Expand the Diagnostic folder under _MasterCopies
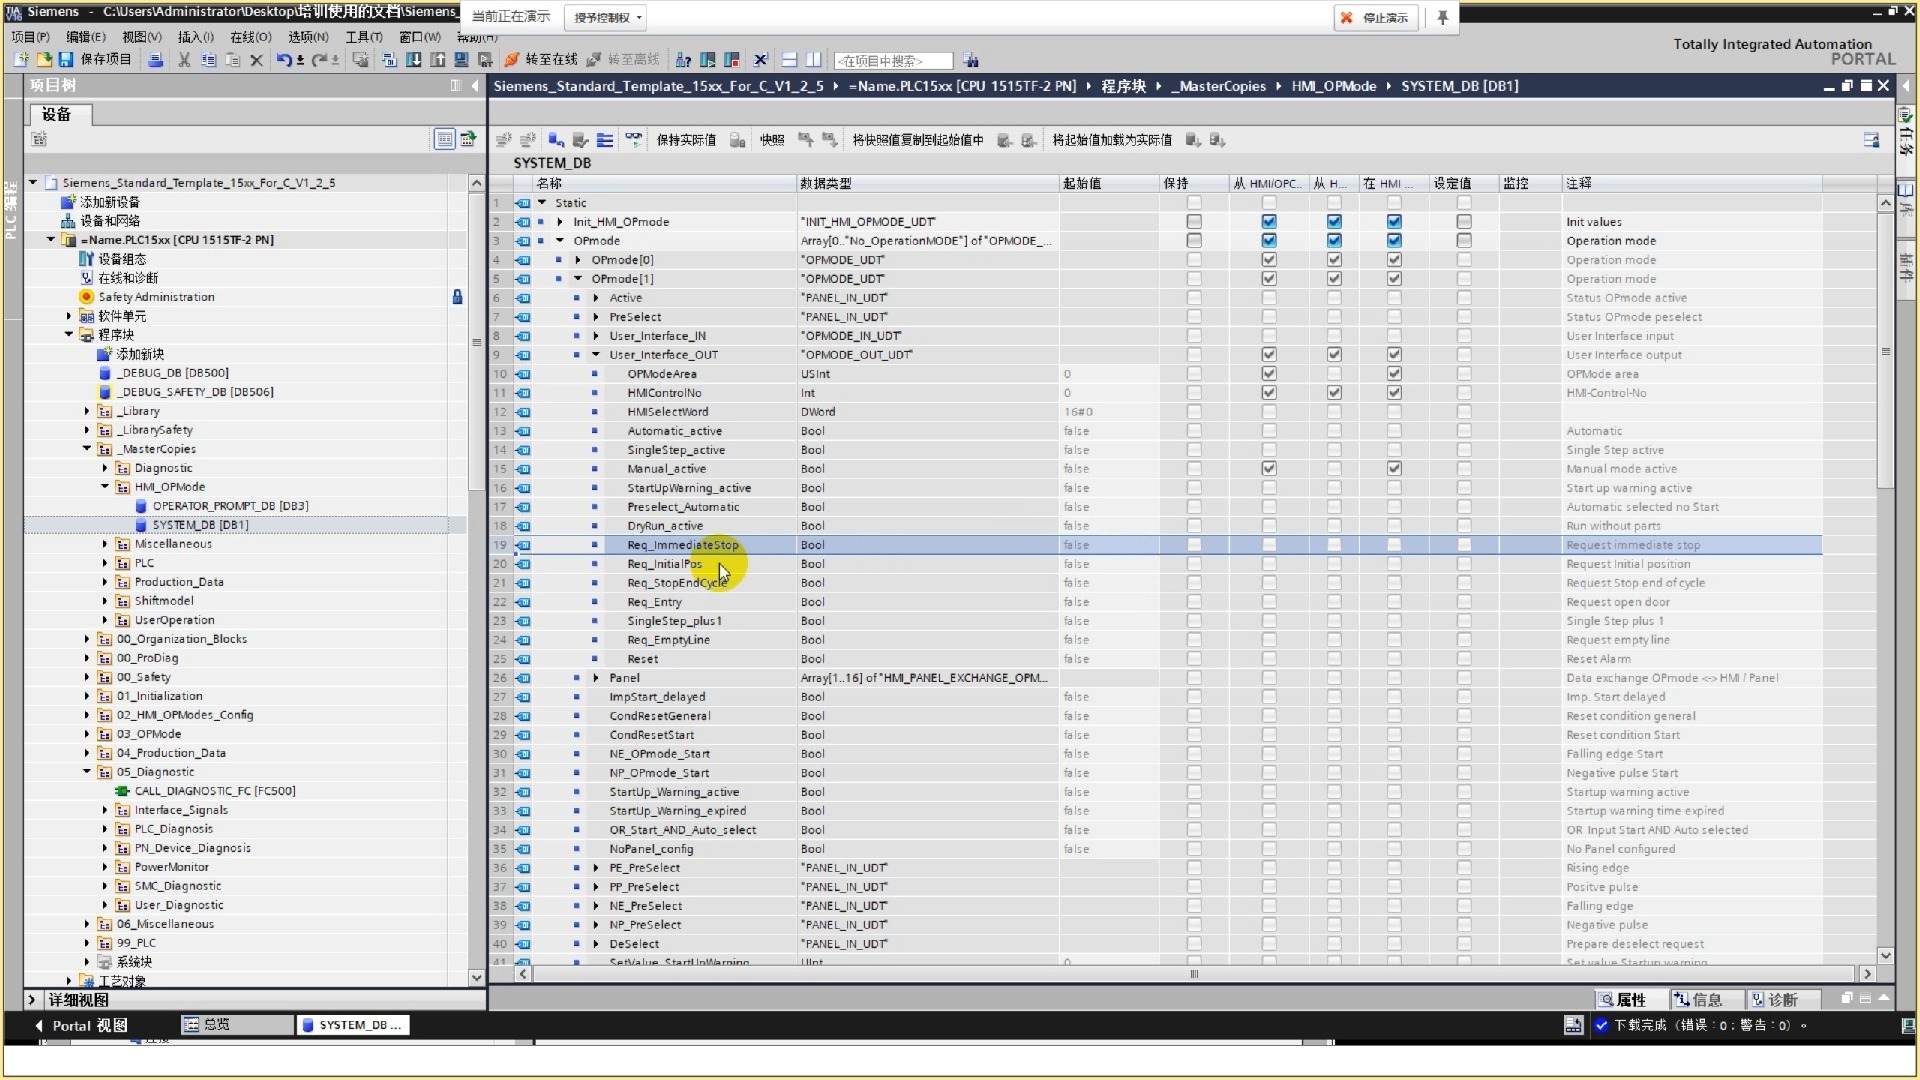Viewport: 1920px width, 1080px height. point(105,468)
